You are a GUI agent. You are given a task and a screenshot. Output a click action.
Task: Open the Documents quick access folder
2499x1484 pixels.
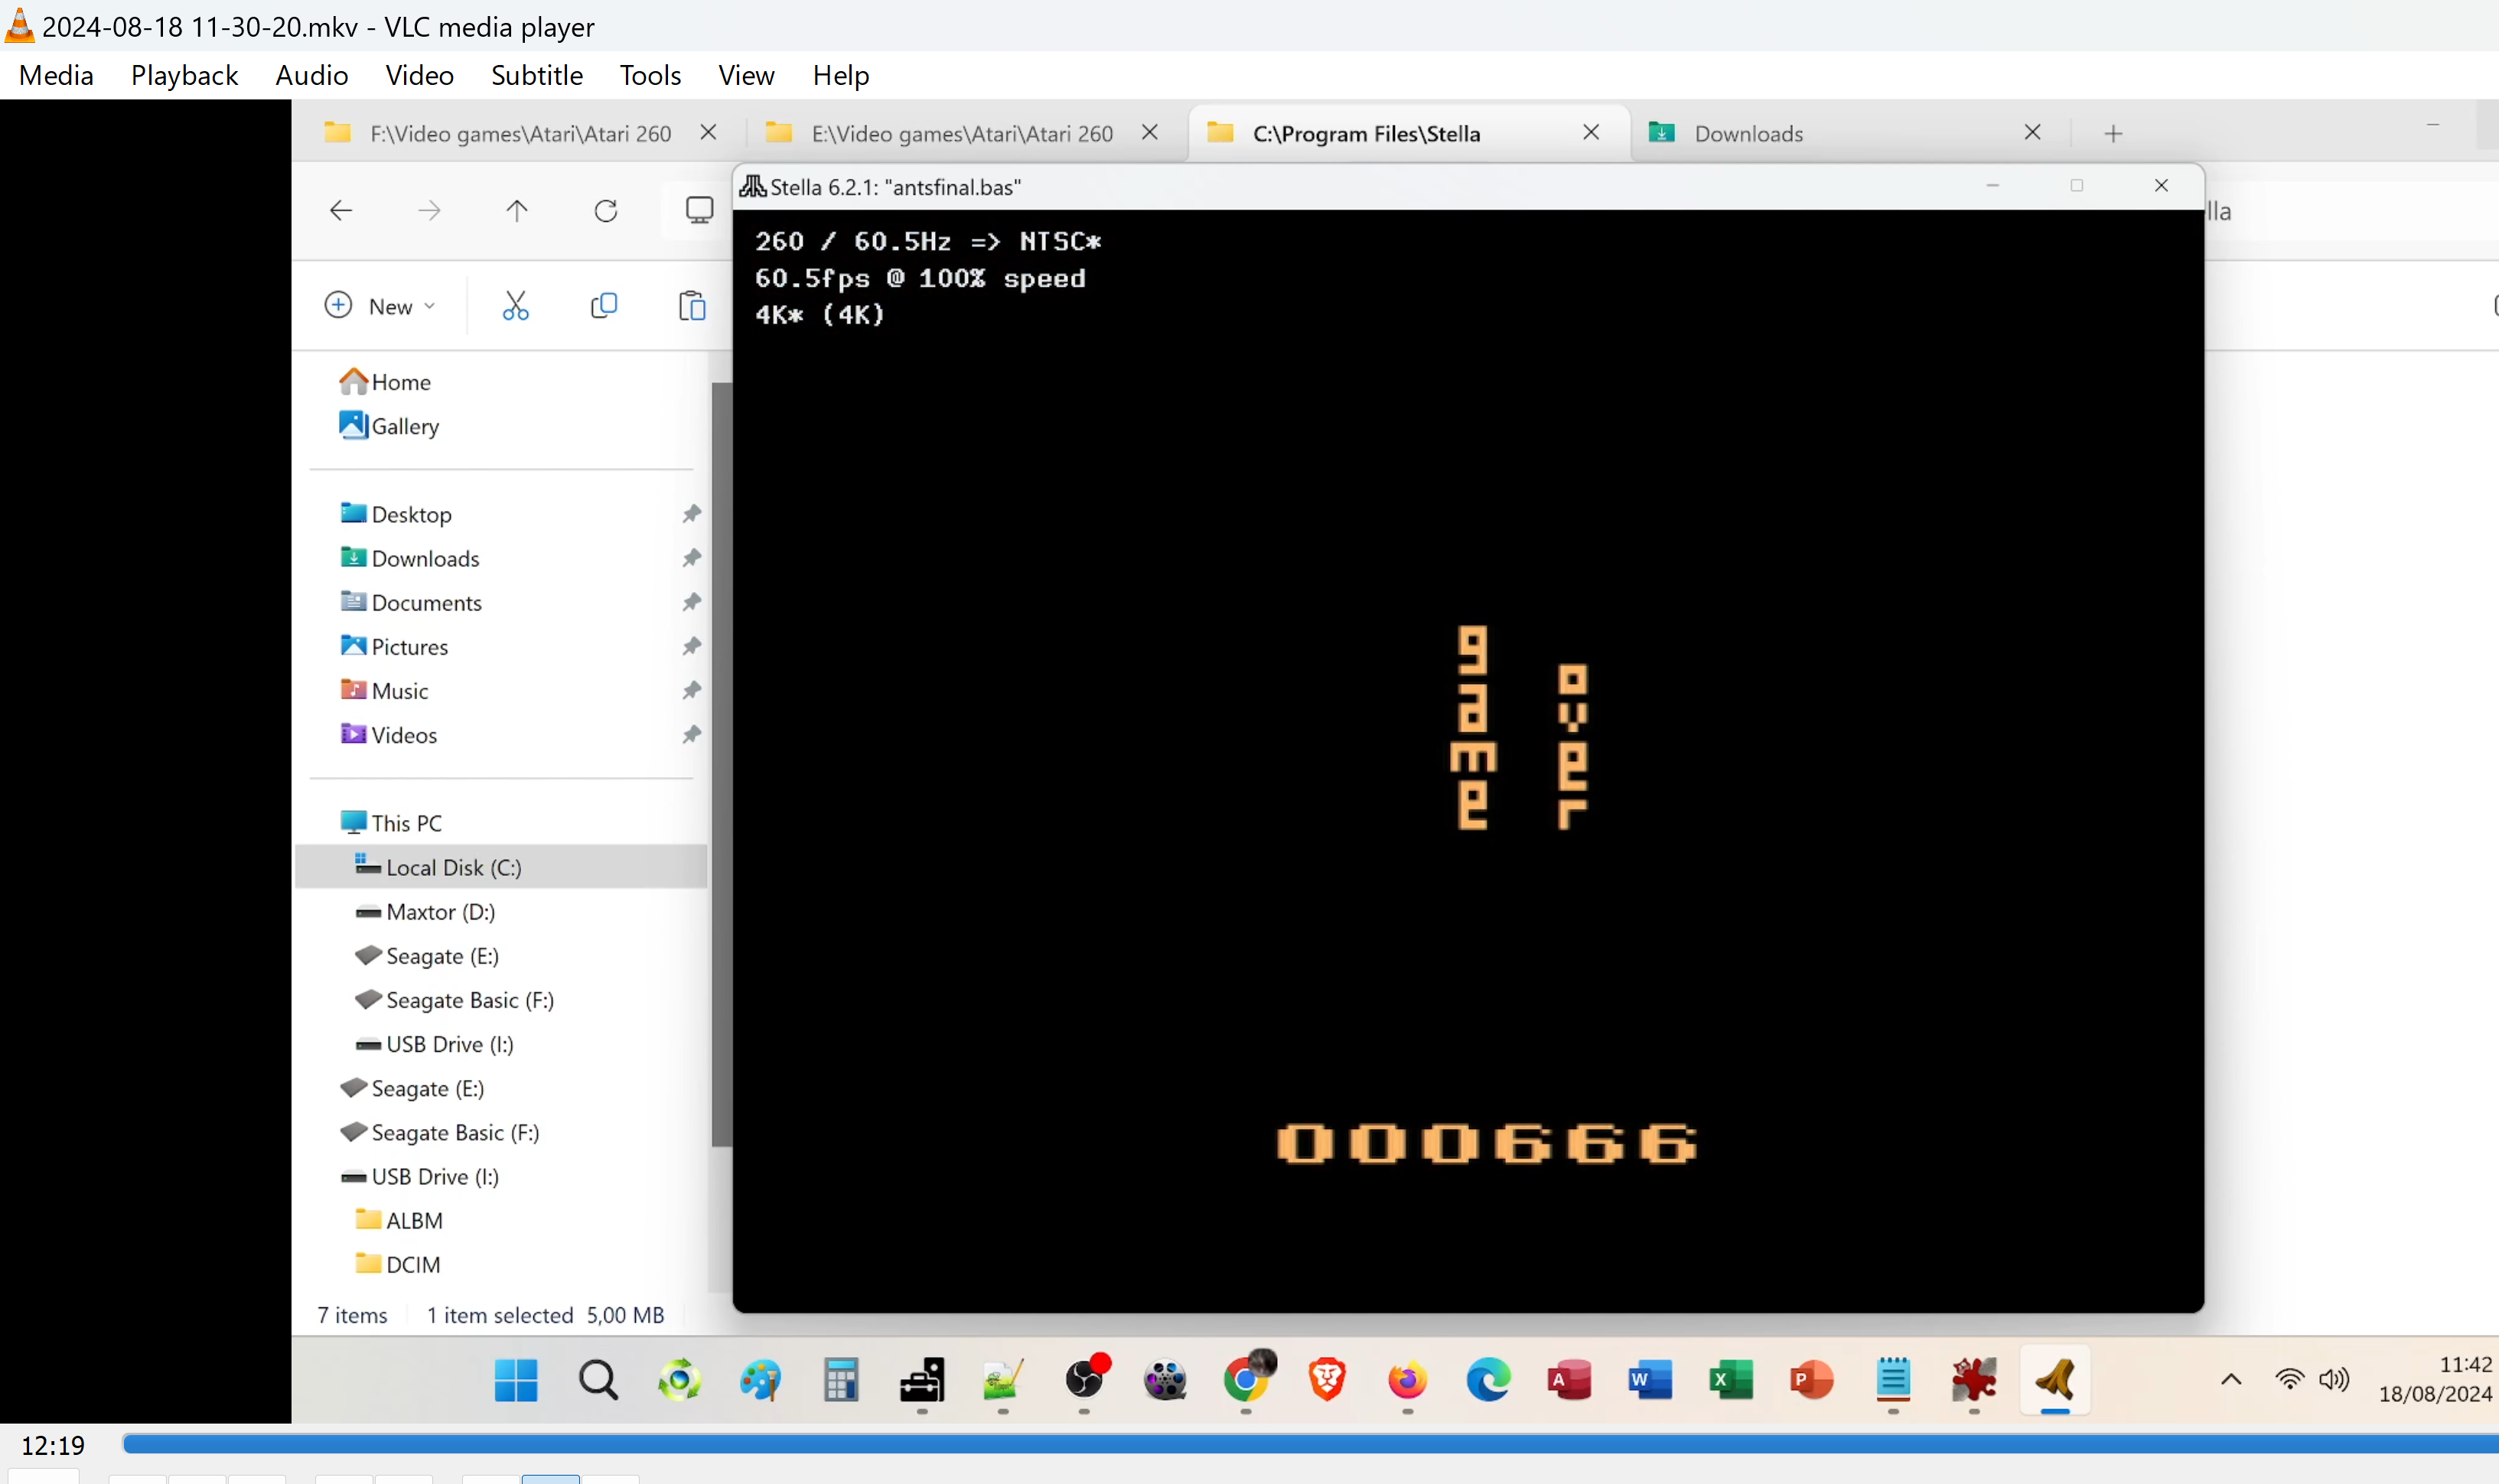coord(426,602)
